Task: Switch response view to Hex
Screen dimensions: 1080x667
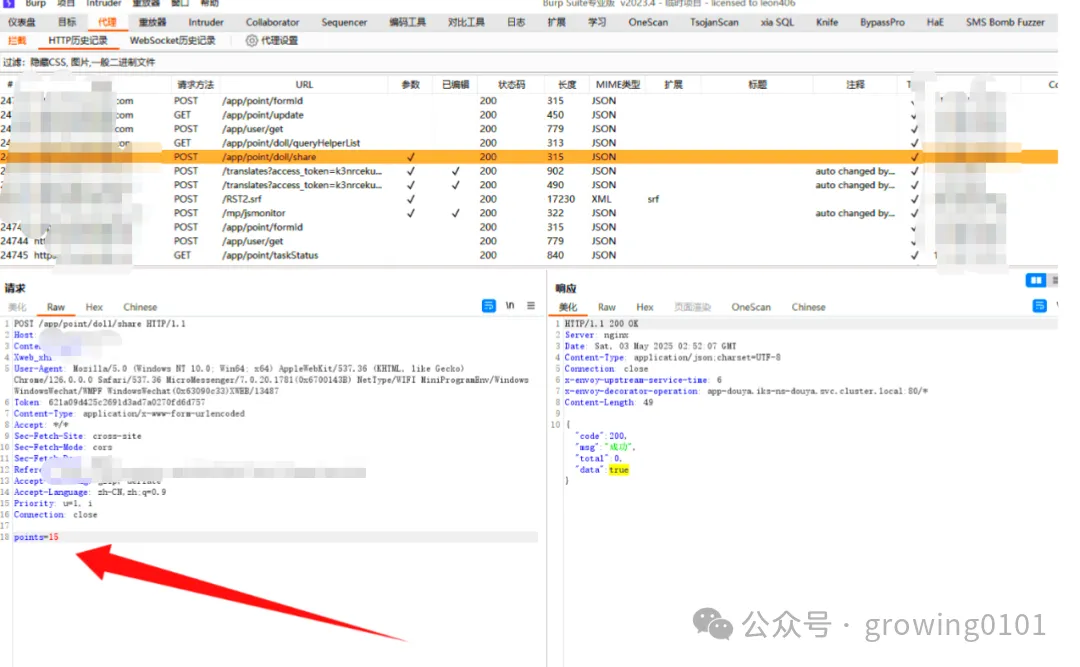Action: (x=645, y=307)
